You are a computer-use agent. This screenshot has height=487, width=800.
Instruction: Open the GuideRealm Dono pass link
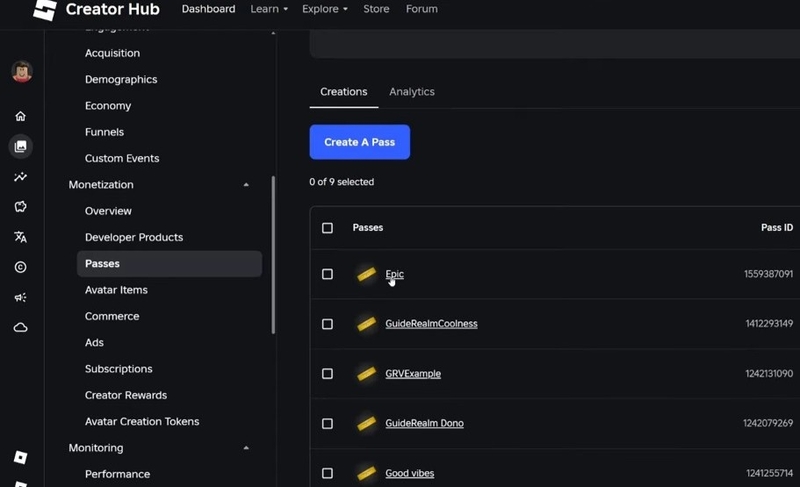[x=424, y=423]
